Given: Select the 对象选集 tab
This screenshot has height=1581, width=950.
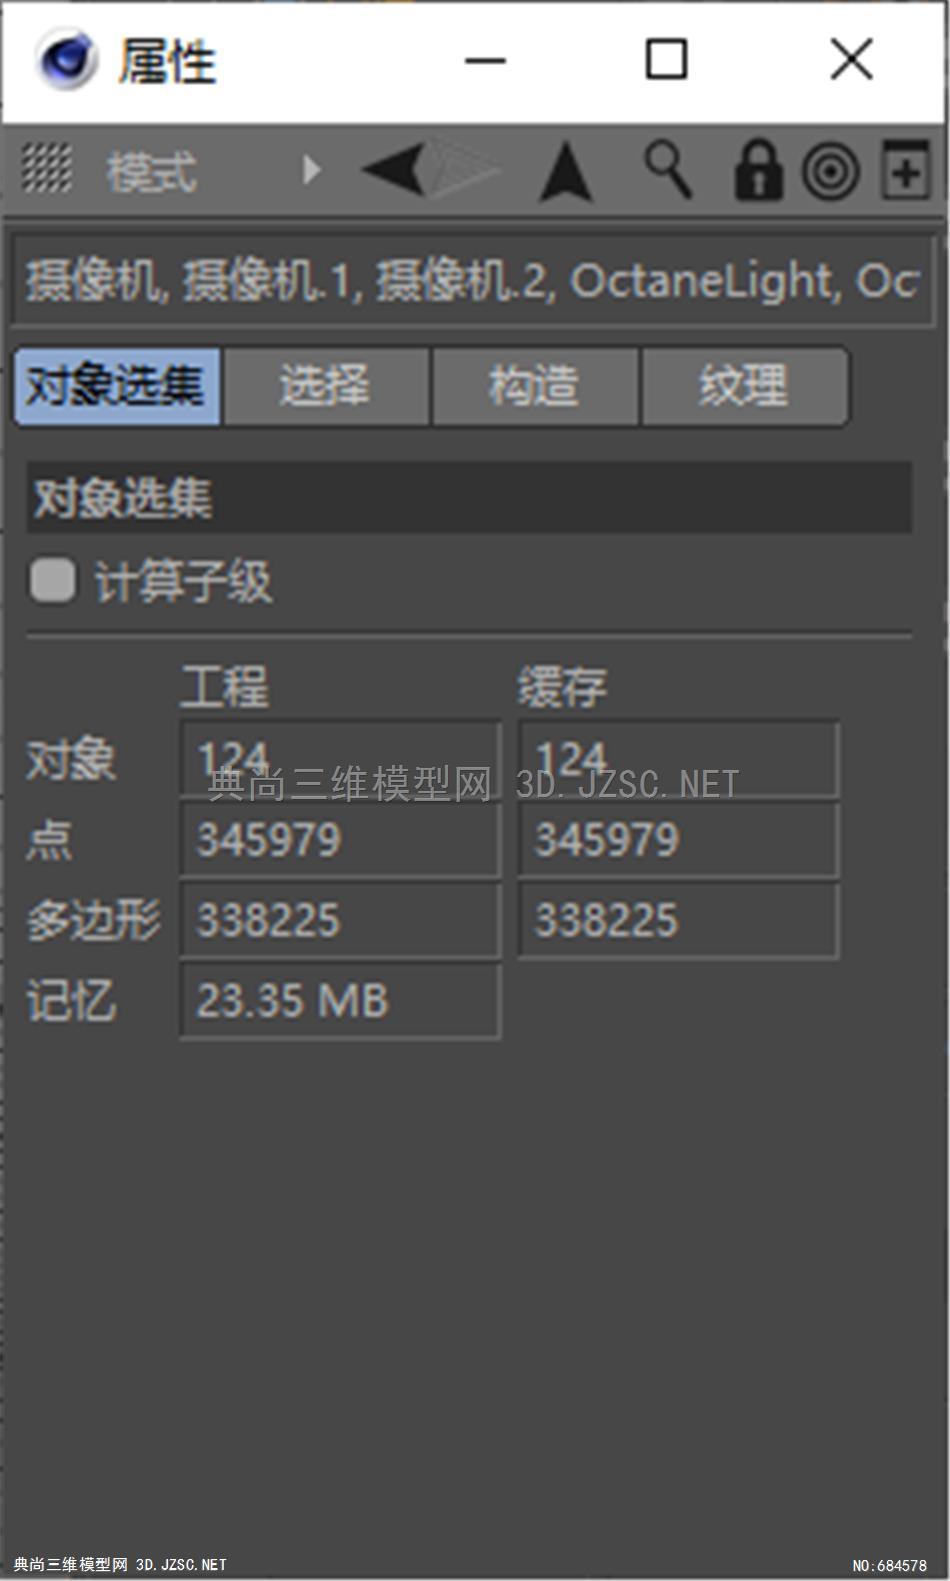Looking at the screenshot, I should (117, 386).
